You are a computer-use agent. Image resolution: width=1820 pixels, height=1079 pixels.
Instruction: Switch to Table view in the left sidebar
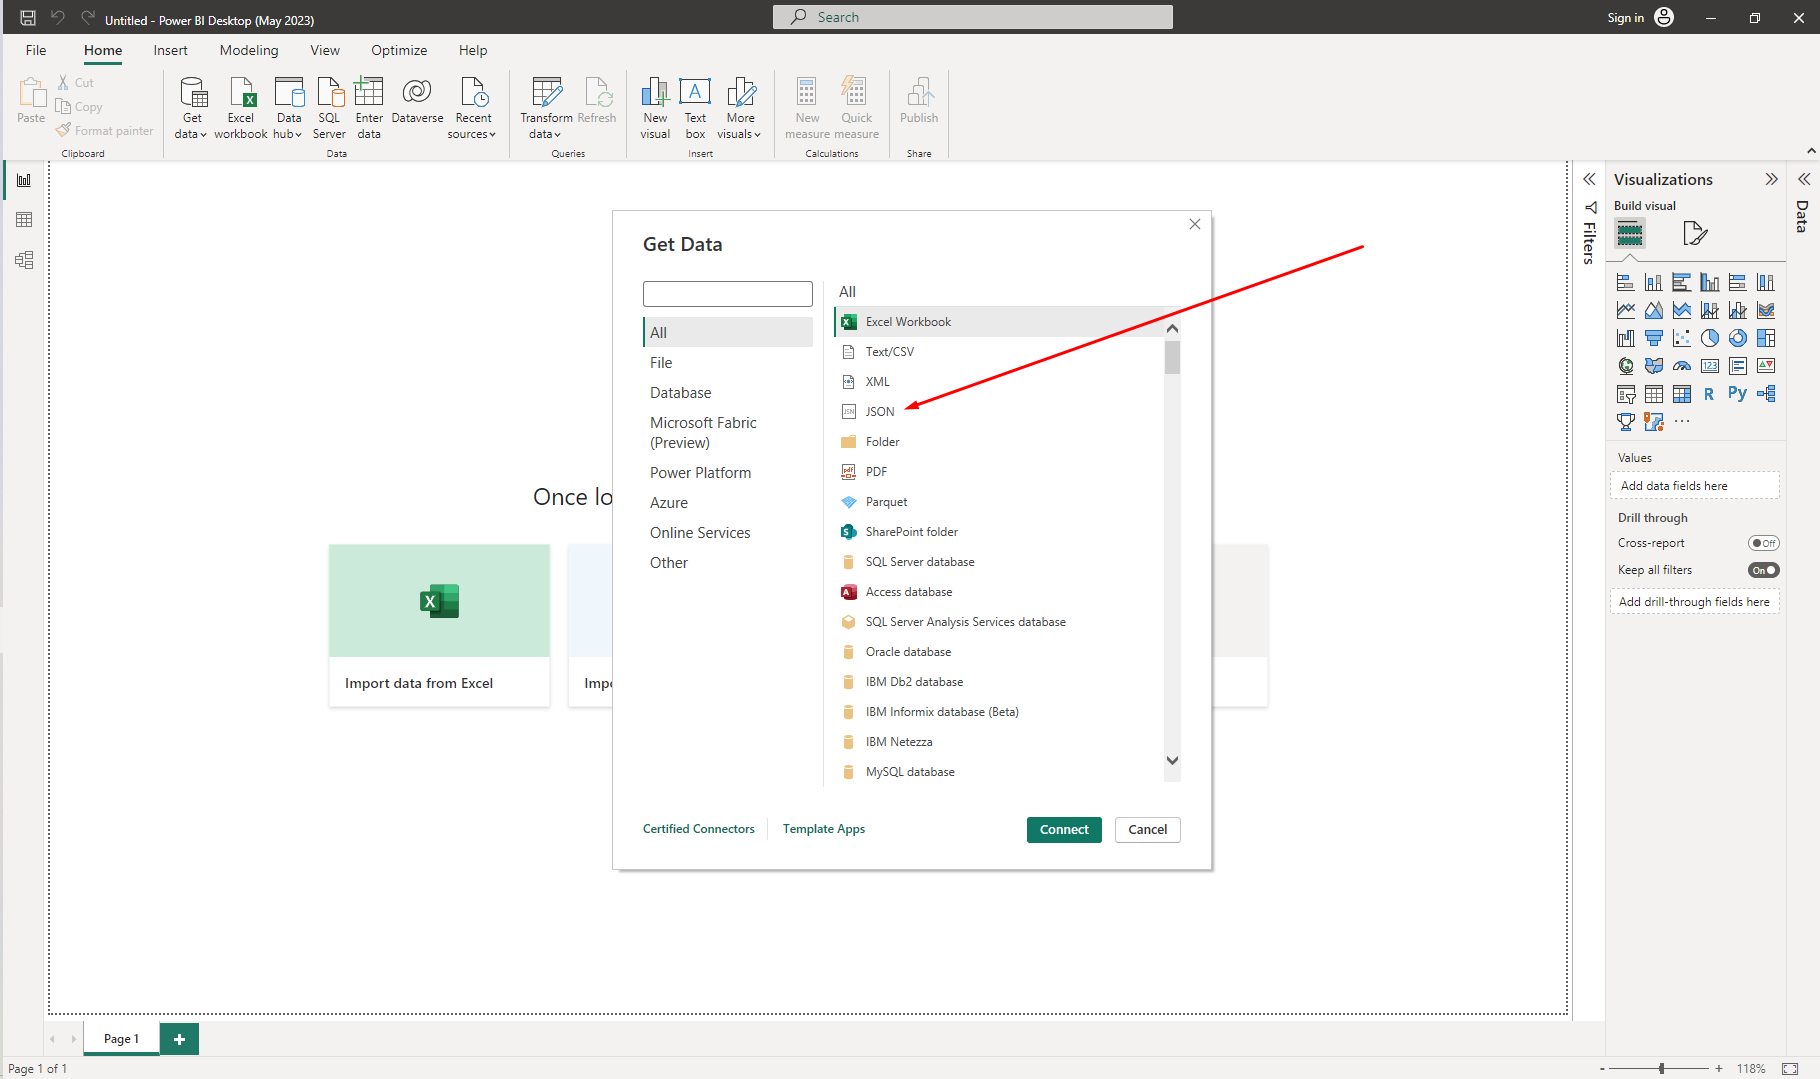coord(24,220)
